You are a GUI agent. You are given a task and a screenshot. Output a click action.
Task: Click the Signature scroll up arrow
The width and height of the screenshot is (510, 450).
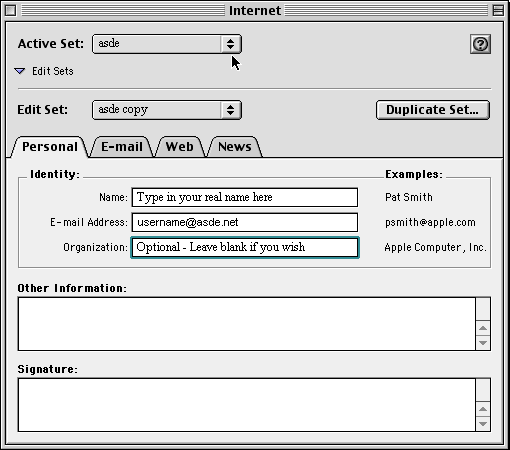point(483,409)
